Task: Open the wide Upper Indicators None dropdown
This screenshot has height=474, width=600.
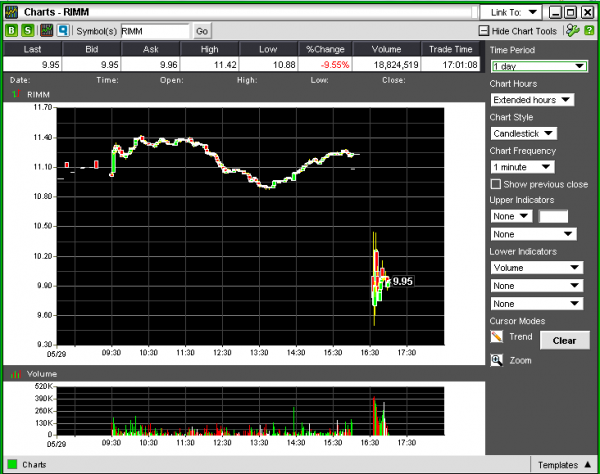Action: 533,234
